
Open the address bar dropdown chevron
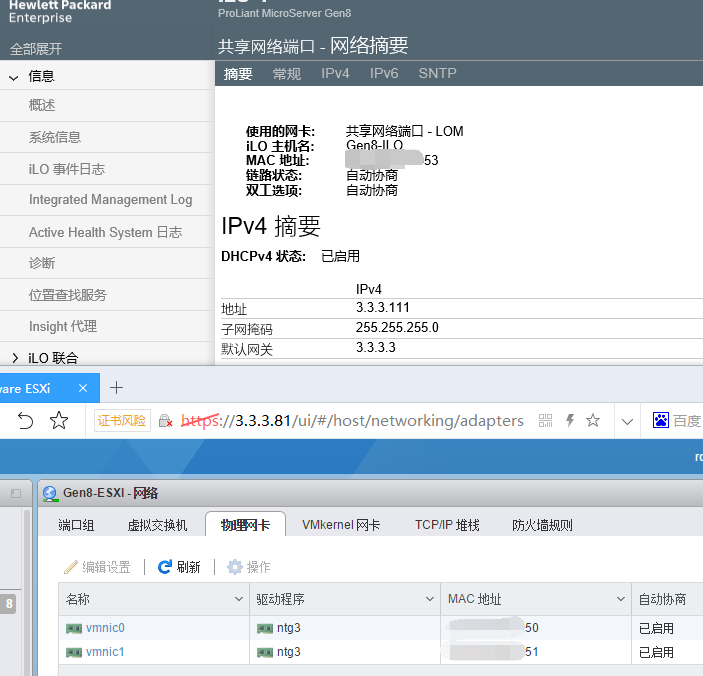click(x=627, y=421)
